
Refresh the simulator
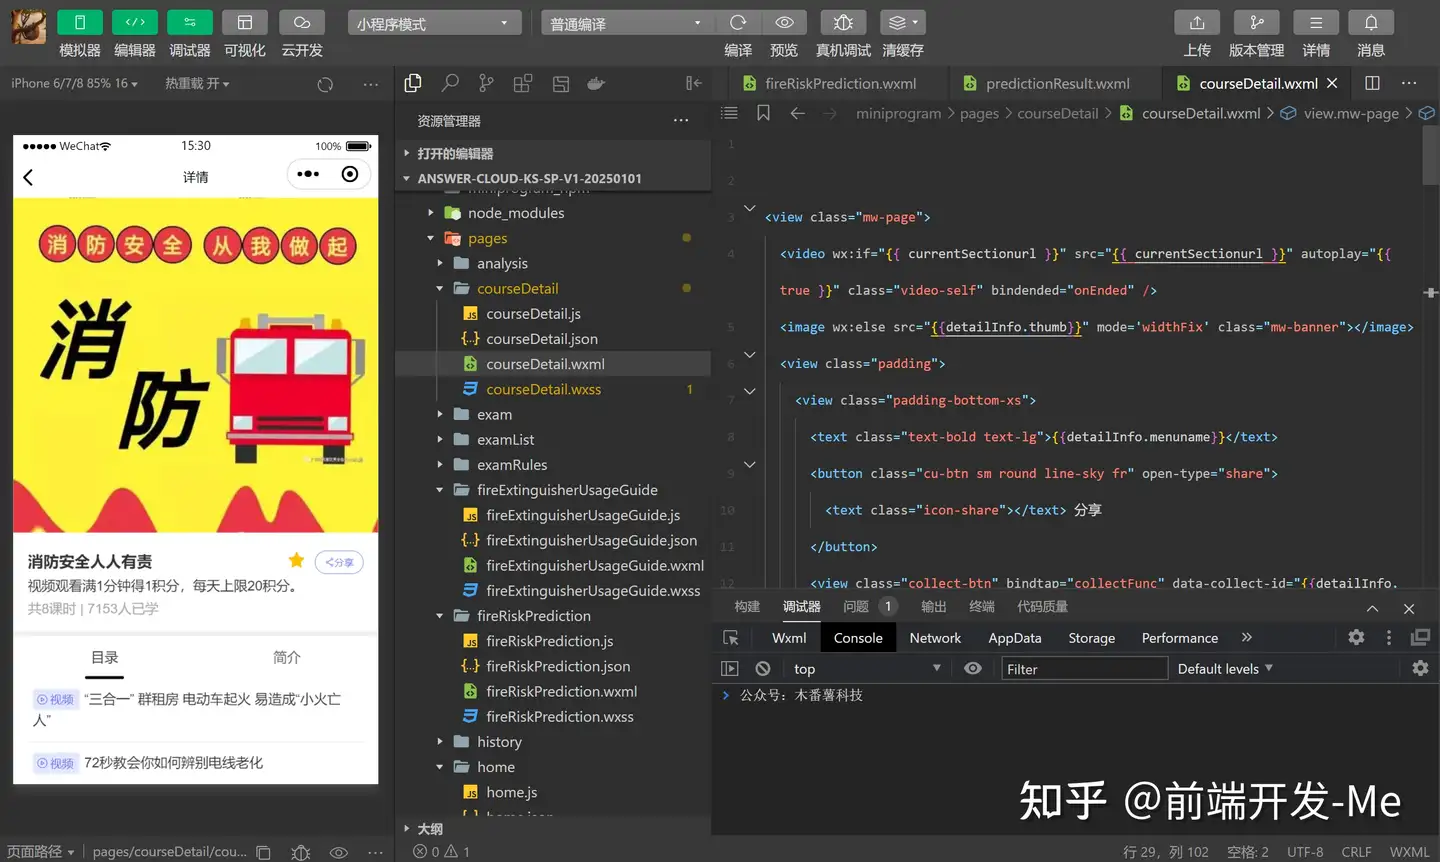pyautogui.click(x=325, y=85)
